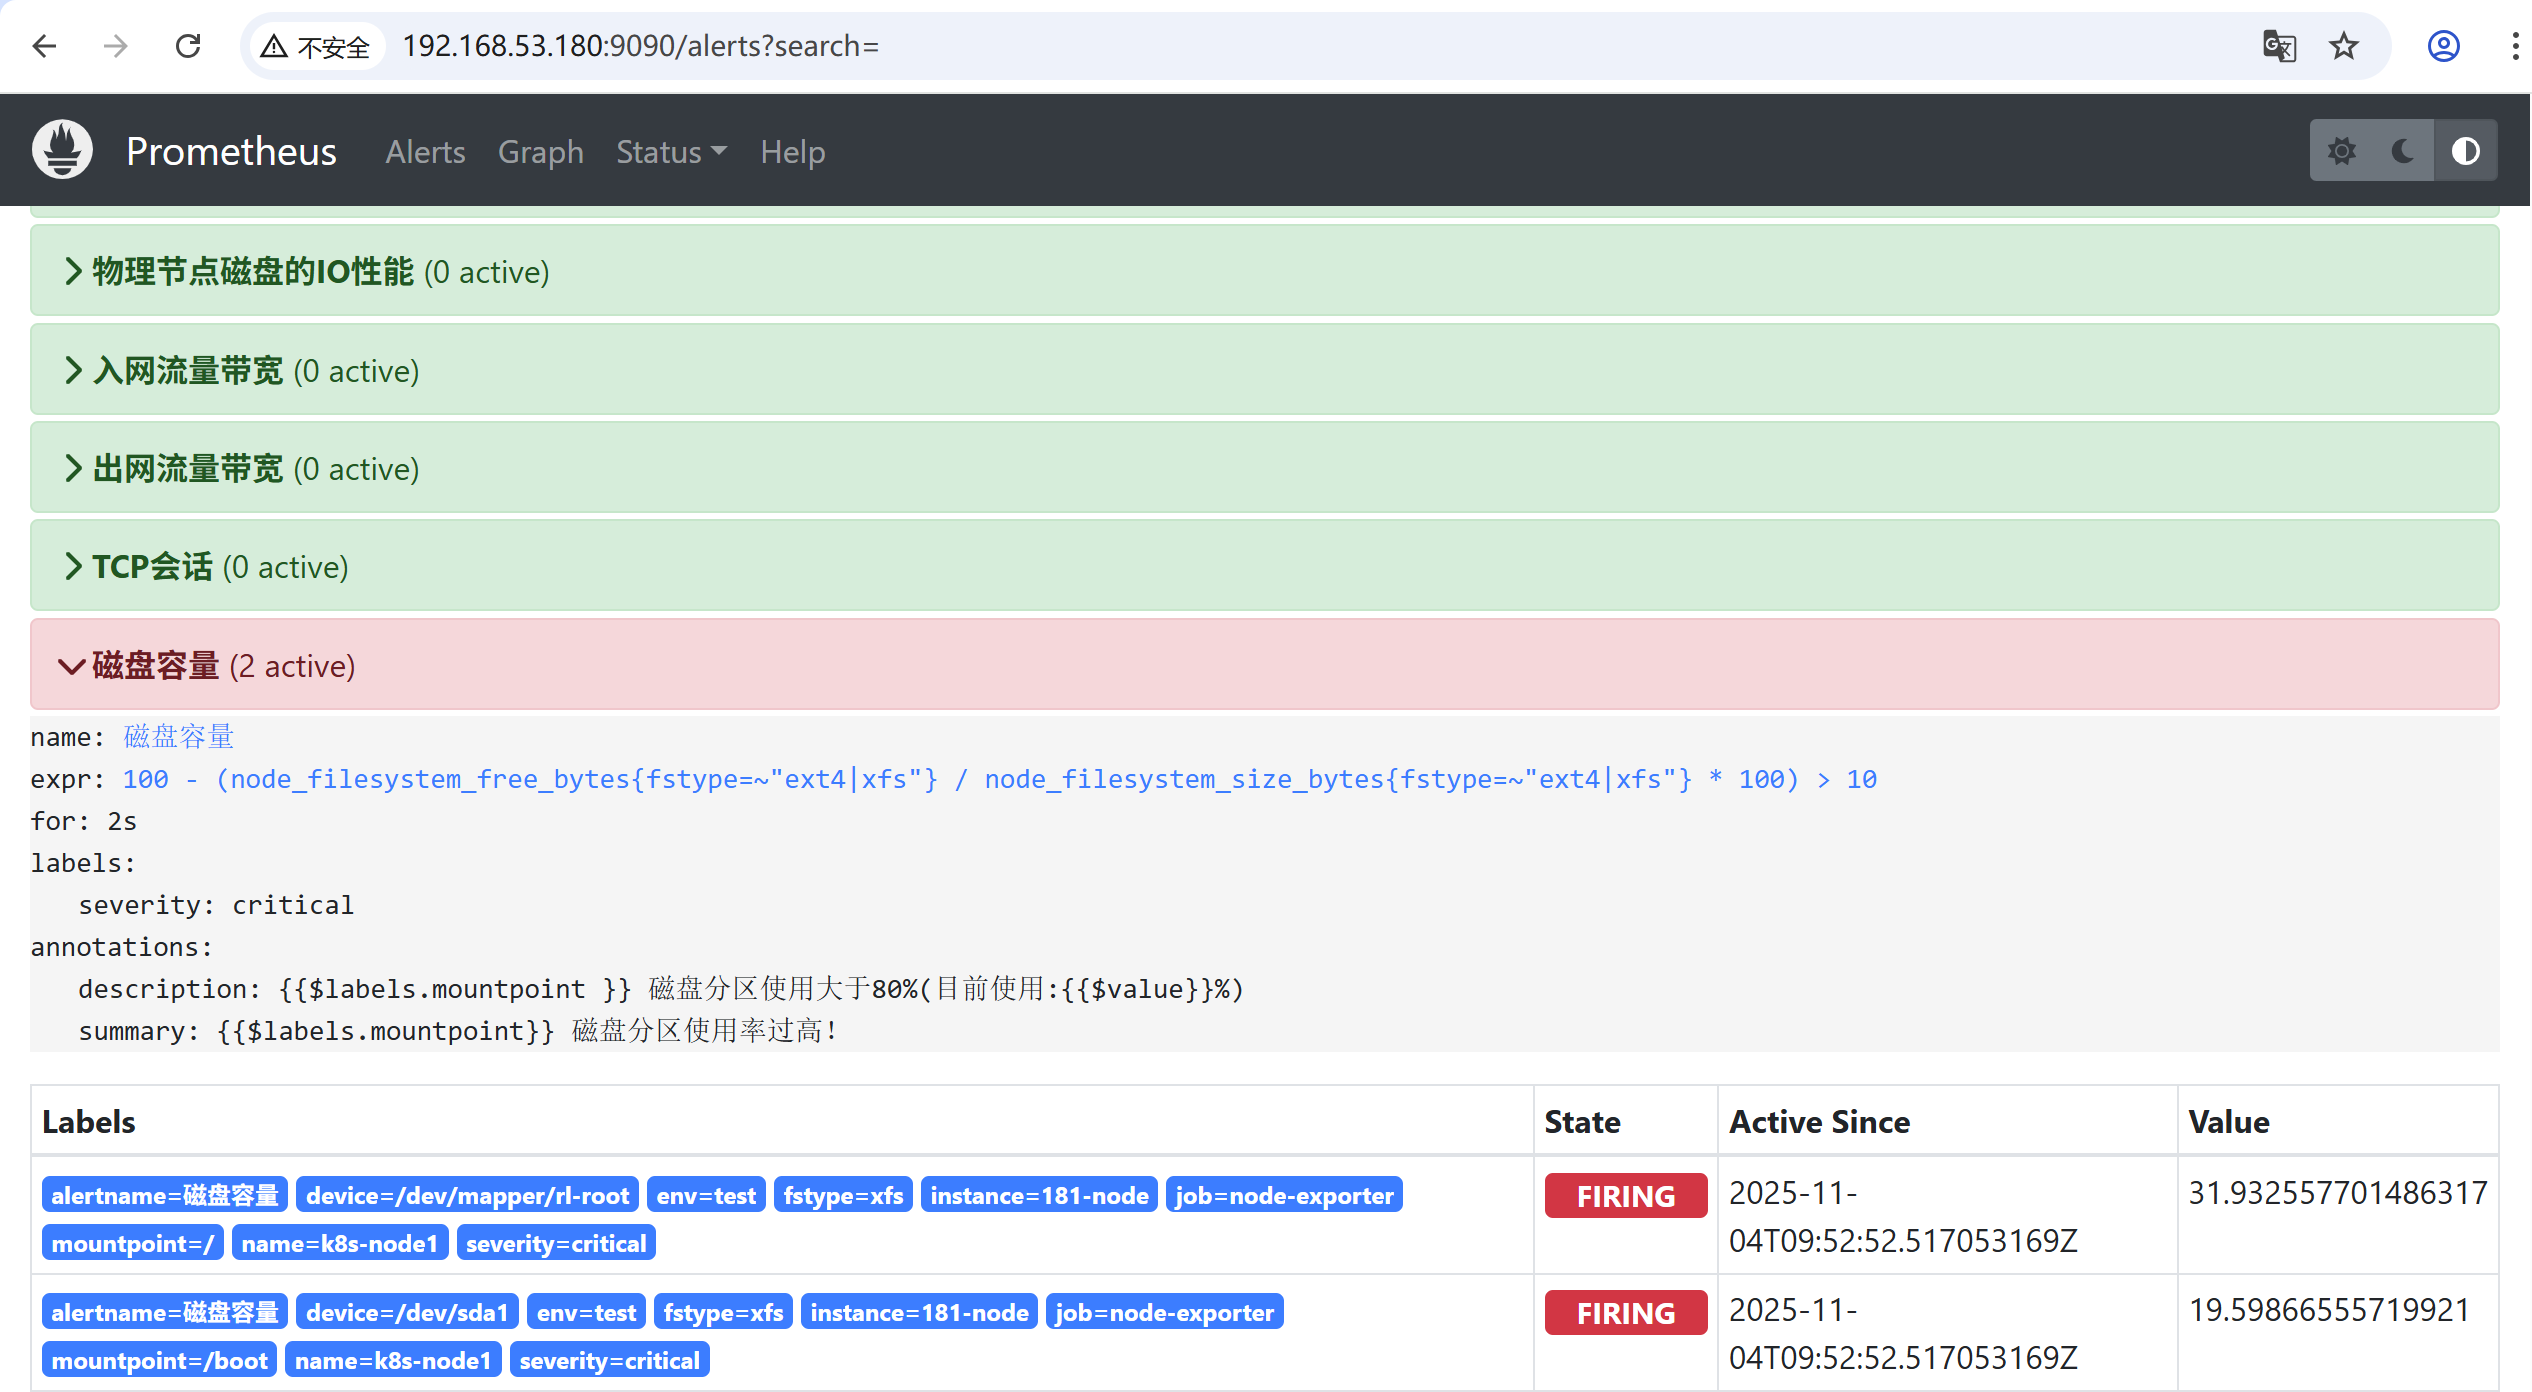The width and height of the screenshot is (2532, 1392).
Task: Click the translate icon in the address bar
Action: click(2279, 46)
